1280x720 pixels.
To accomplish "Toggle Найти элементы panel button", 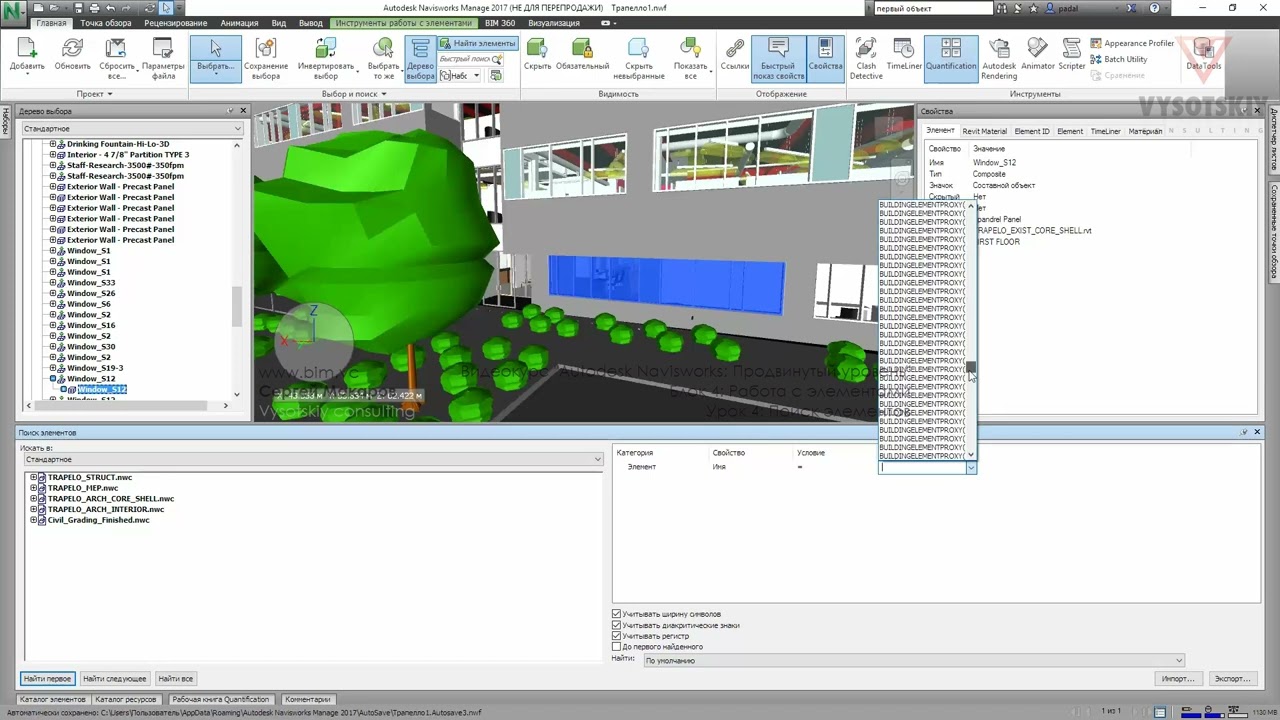I will (x=477, y=43).
